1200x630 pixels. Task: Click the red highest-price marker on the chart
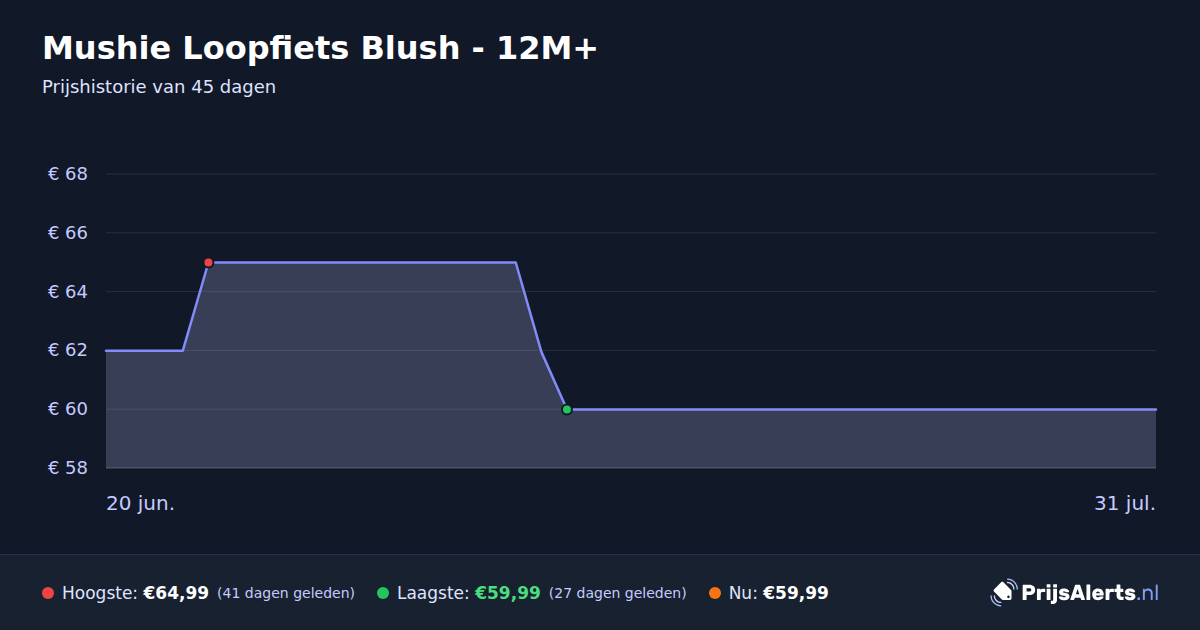coord(208,262)
